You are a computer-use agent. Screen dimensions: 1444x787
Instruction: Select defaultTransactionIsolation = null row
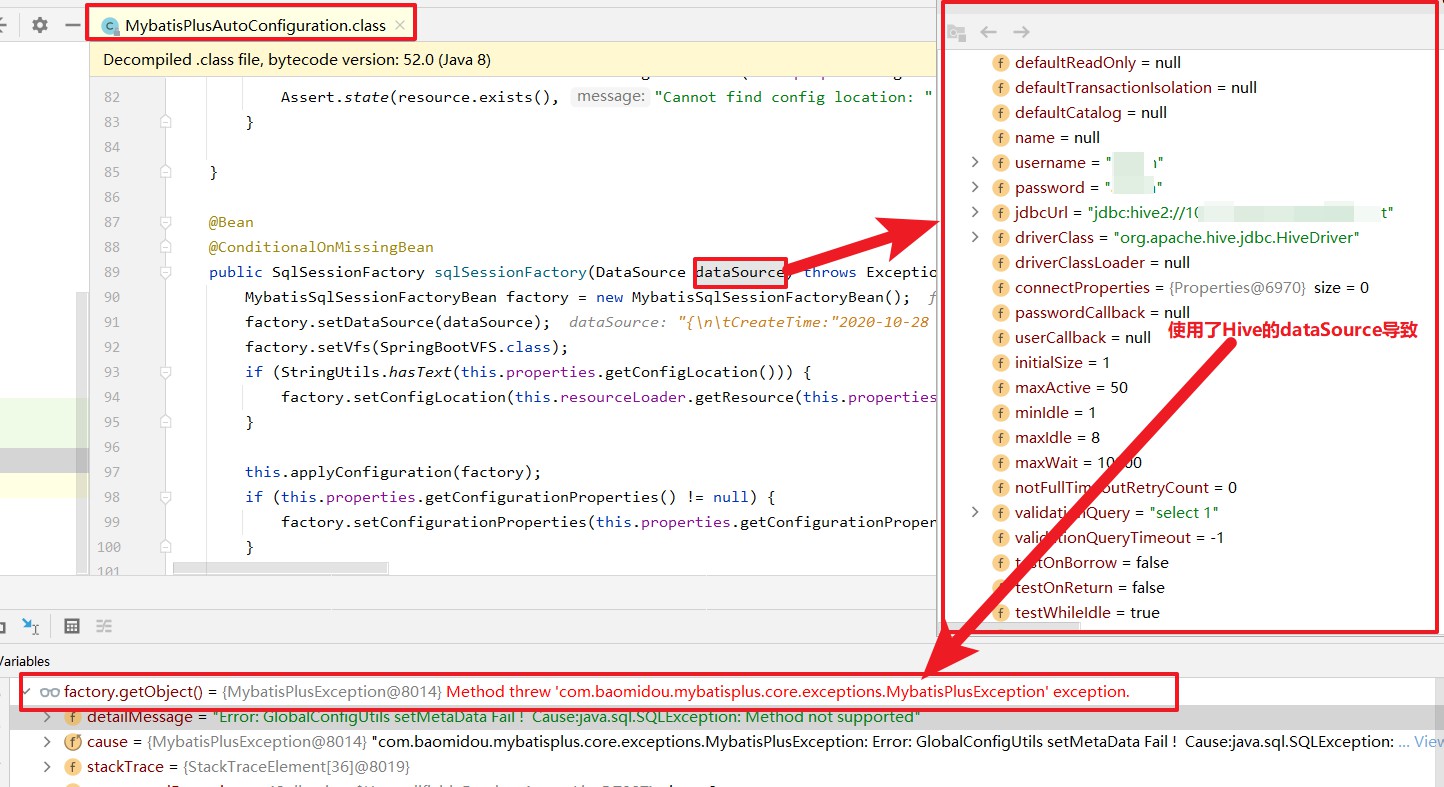1124,87
